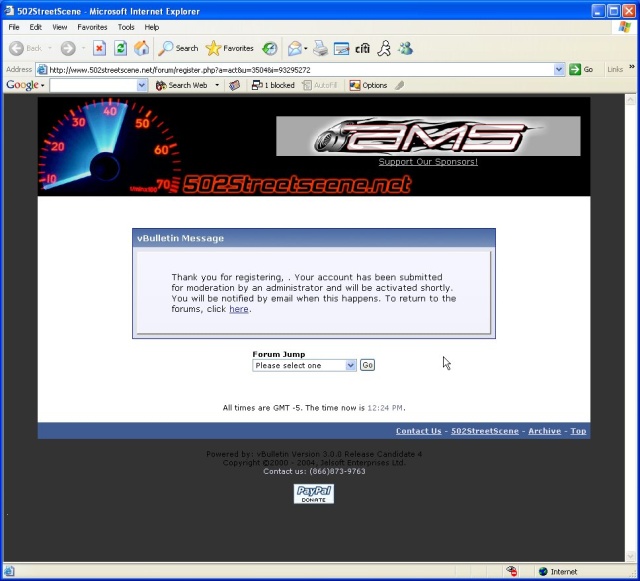This screenshot has width=640, height=581.
Task: Click the Edit page icon next to Print
Action: [341, 49]
